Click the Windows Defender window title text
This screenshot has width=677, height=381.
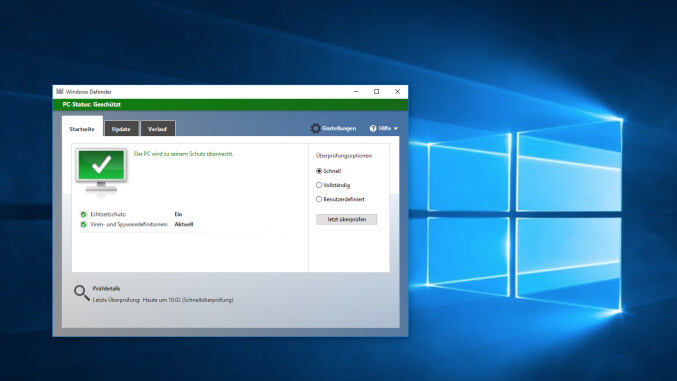(89, 92)
